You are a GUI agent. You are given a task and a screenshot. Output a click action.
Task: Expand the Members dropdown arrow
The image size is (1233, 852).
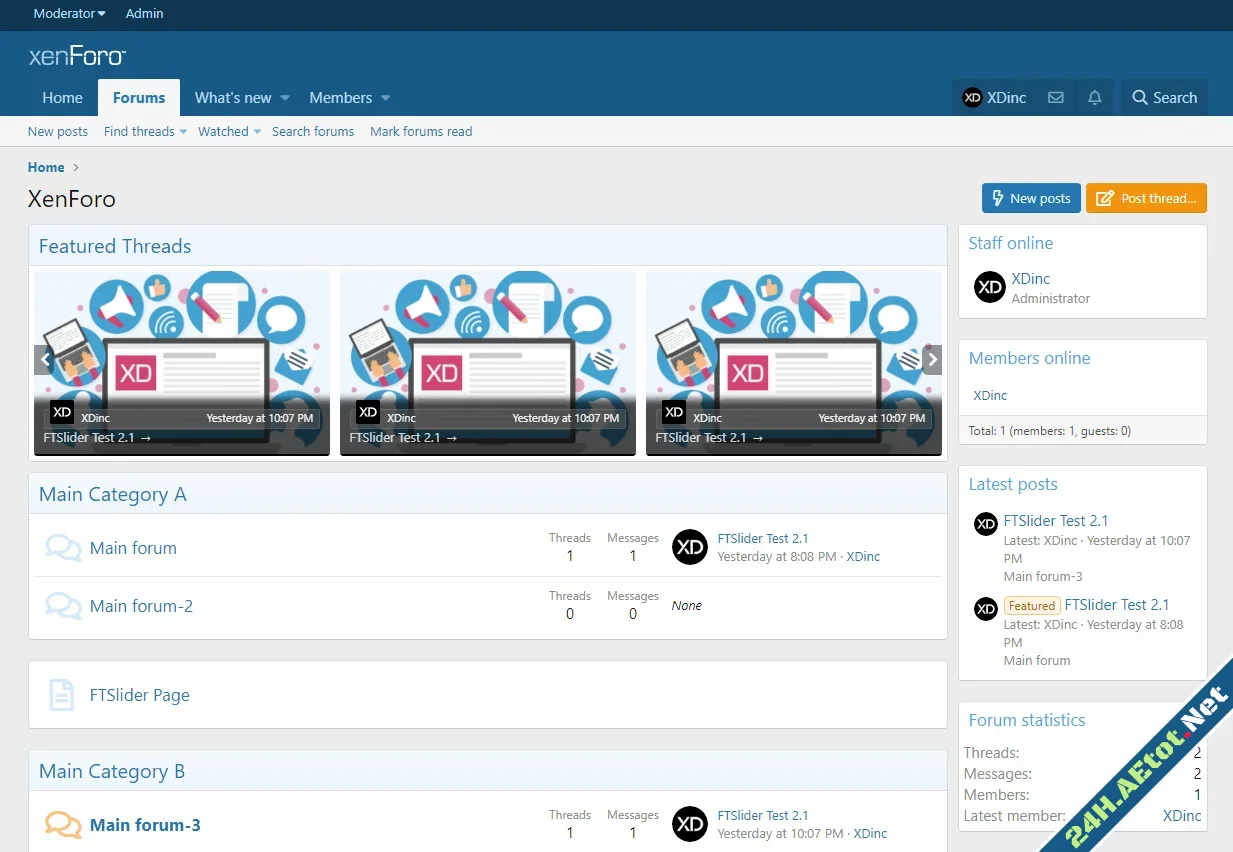click(385, 98)
